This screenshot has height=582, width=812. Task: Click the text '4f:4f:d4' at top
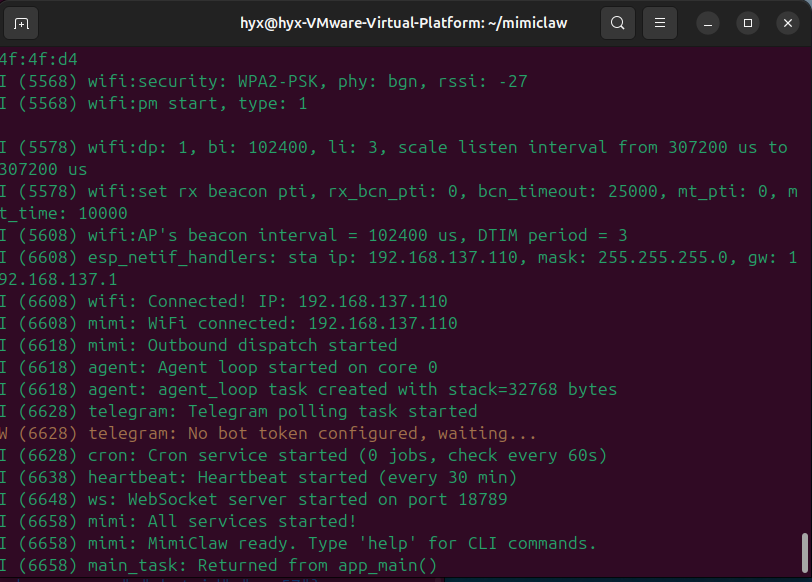pos(39,60)
